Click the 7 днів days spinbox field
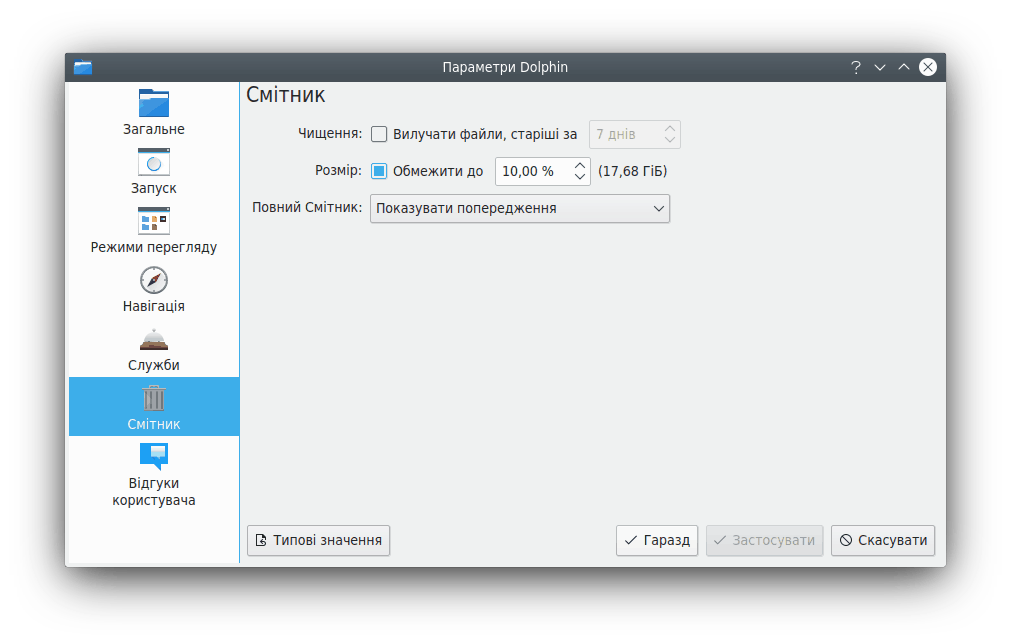The image size is (1011, 644). pos(623,134)
